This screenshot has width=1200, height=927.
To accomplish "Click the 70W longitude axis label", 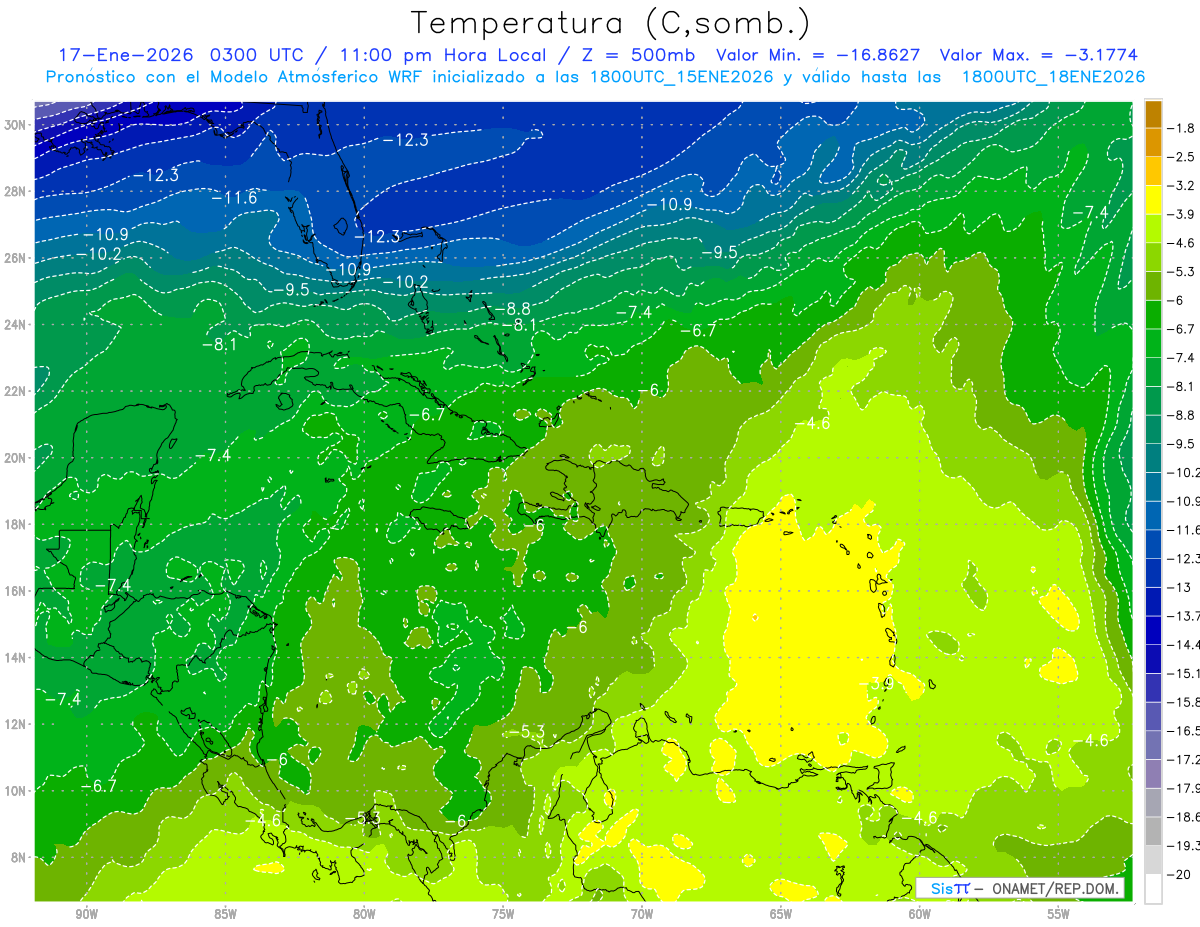I will coord(642,914).
